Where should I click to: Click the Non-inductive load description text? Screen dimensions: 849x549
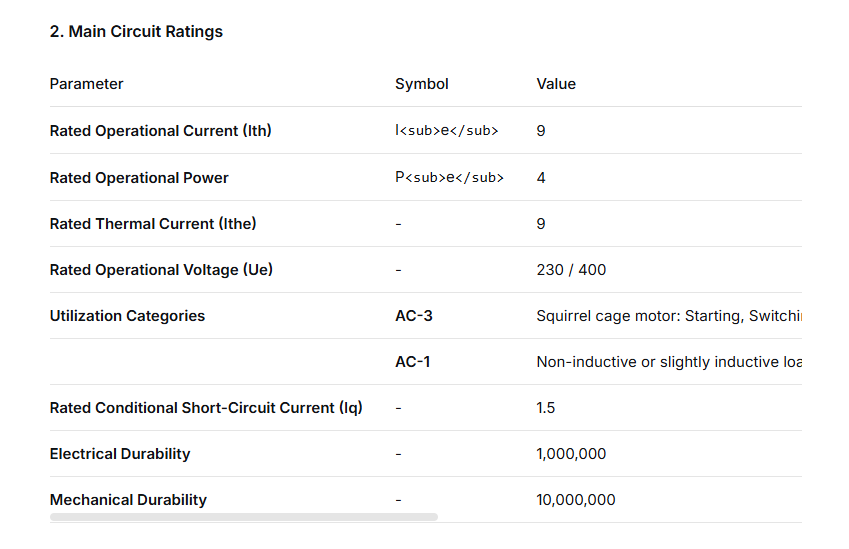[668, 362]
